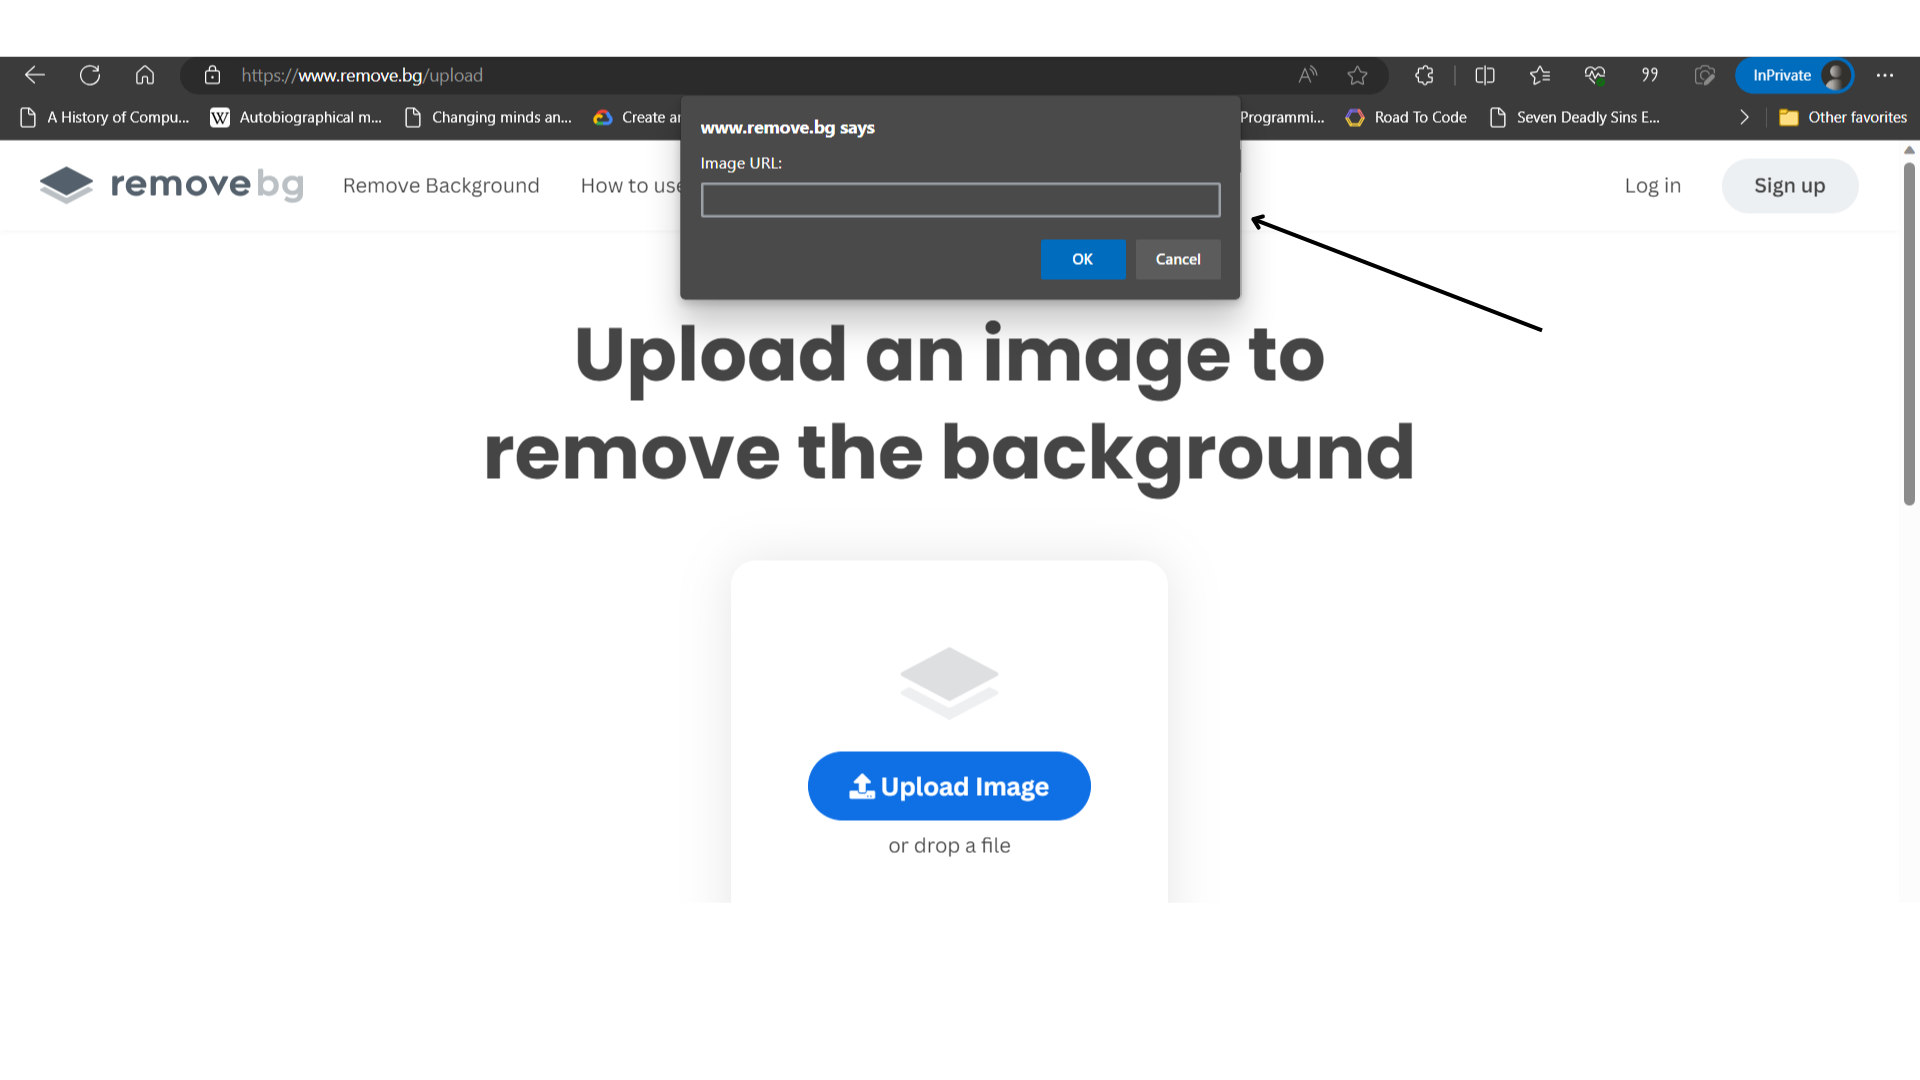Select the How to use menu item
The height and width of the screenshot is (1080, 1920).
pyautogui.click(x=633, y=185)
